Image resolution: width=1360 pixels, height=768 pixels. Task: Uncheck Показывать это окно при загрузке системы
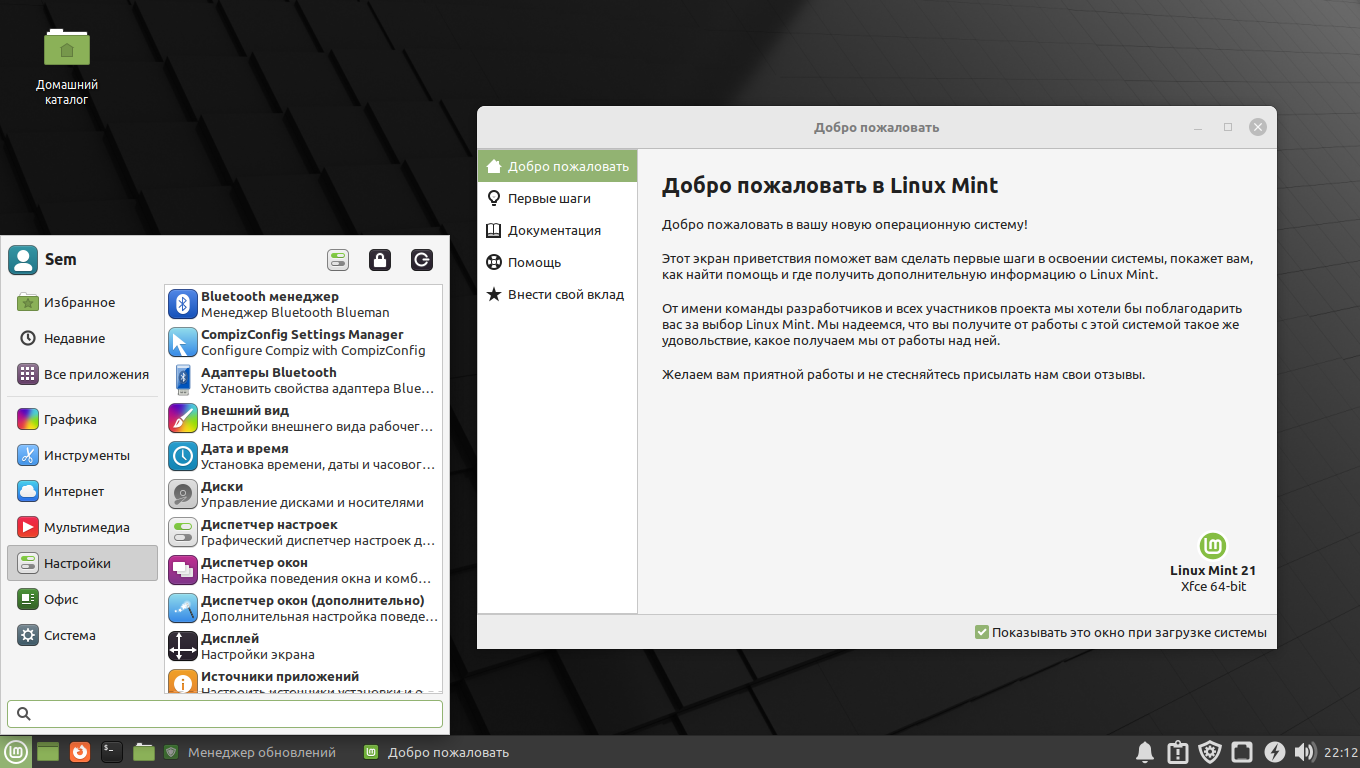[x=982, y=632]
